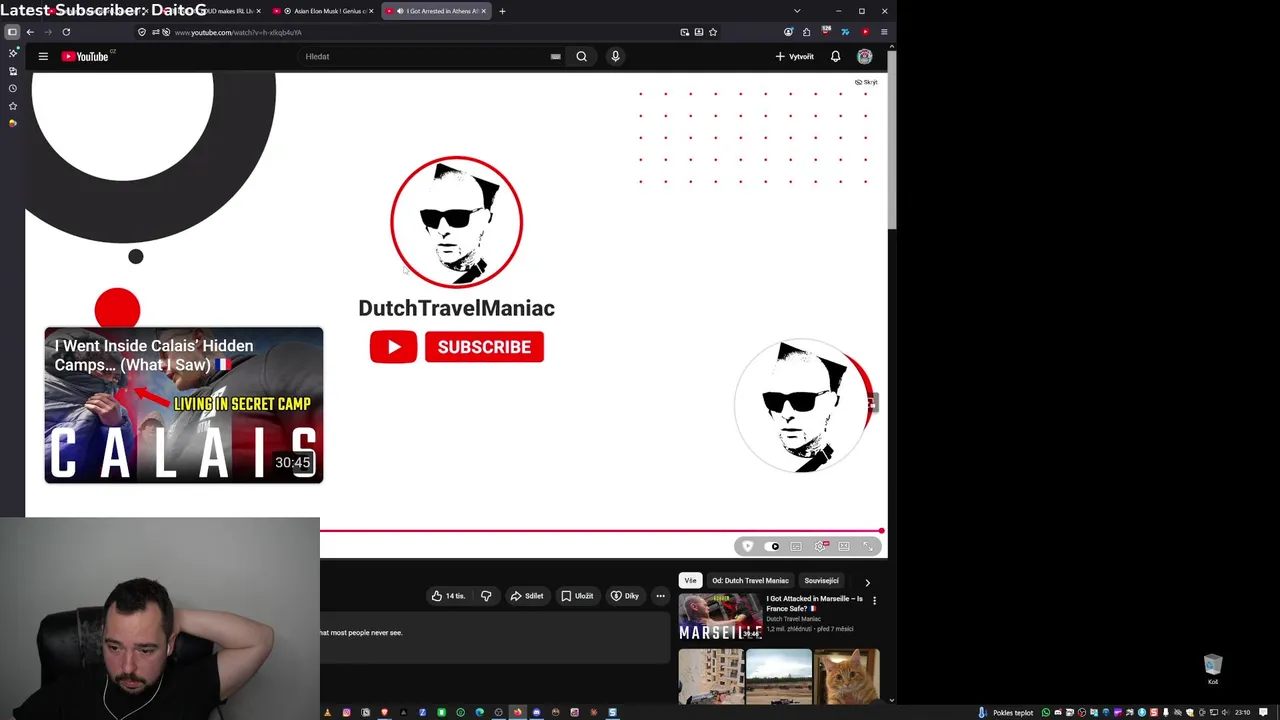Like the video with 14 tis. thumbs up

[448, 596]
